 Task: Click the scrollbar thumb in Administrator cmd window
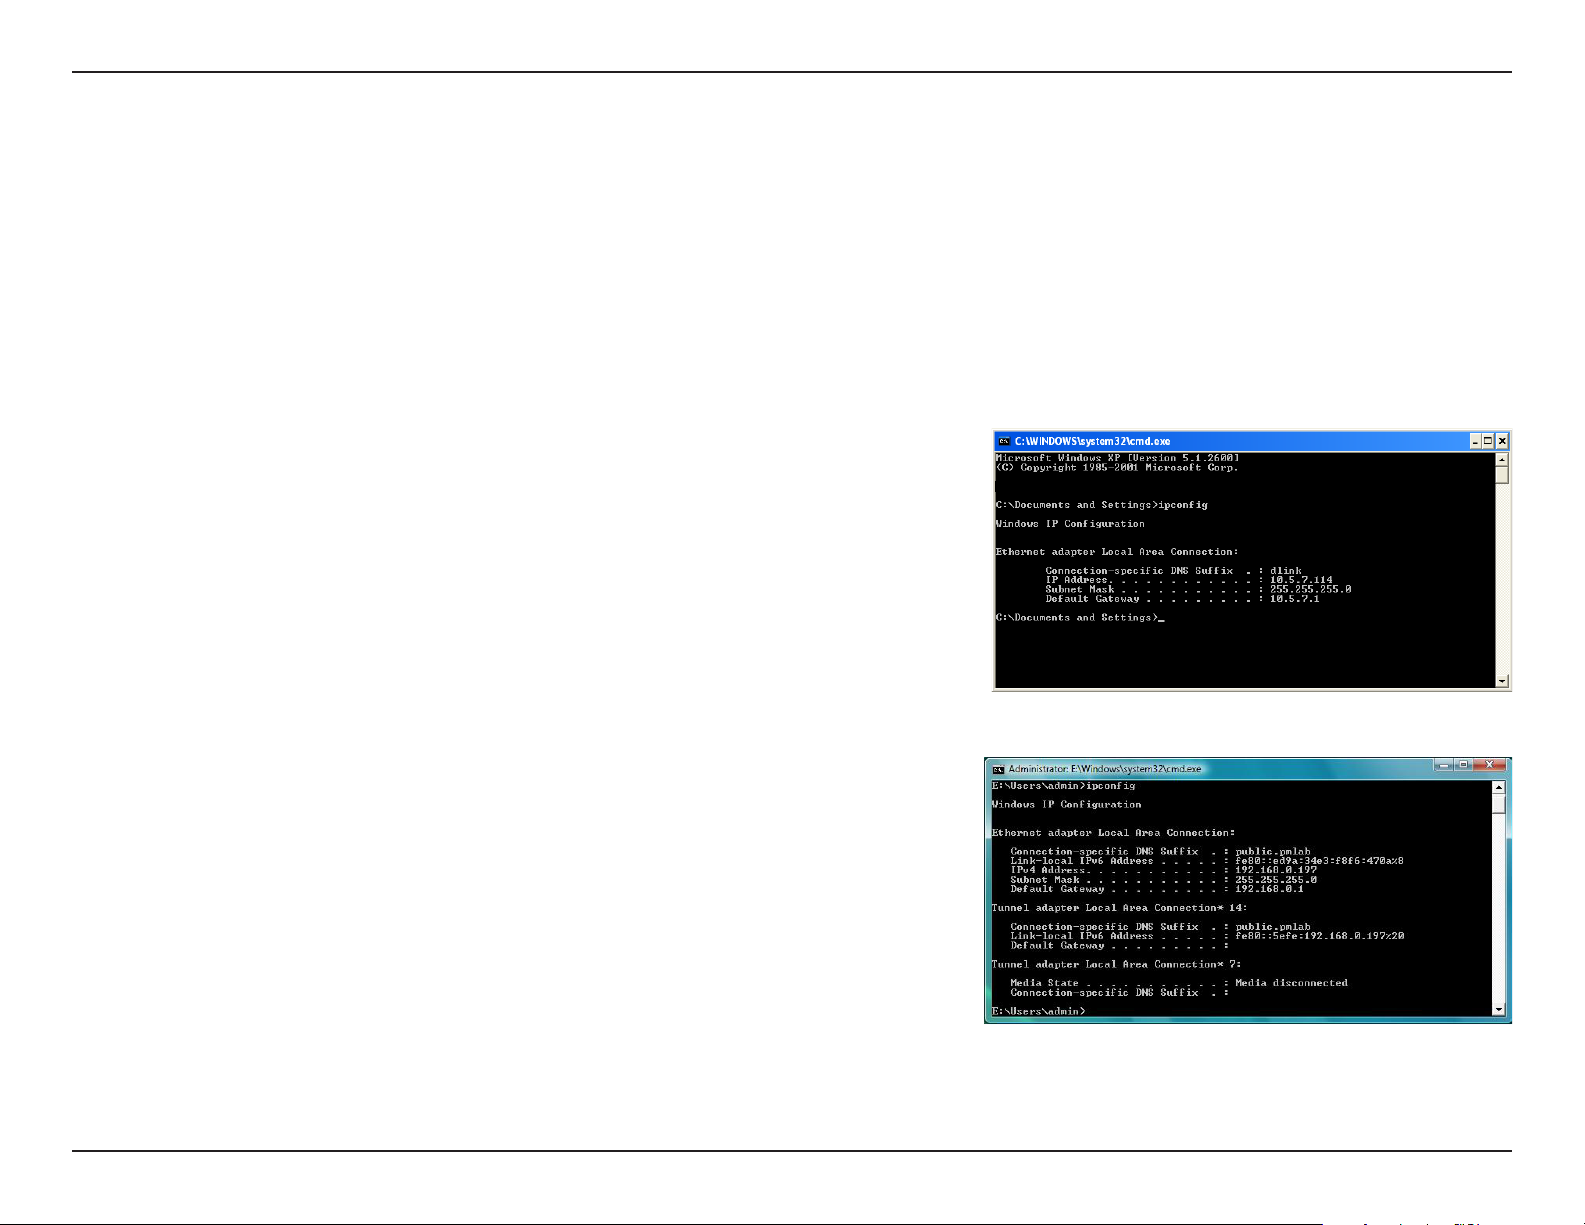(x=1498, y=803)
